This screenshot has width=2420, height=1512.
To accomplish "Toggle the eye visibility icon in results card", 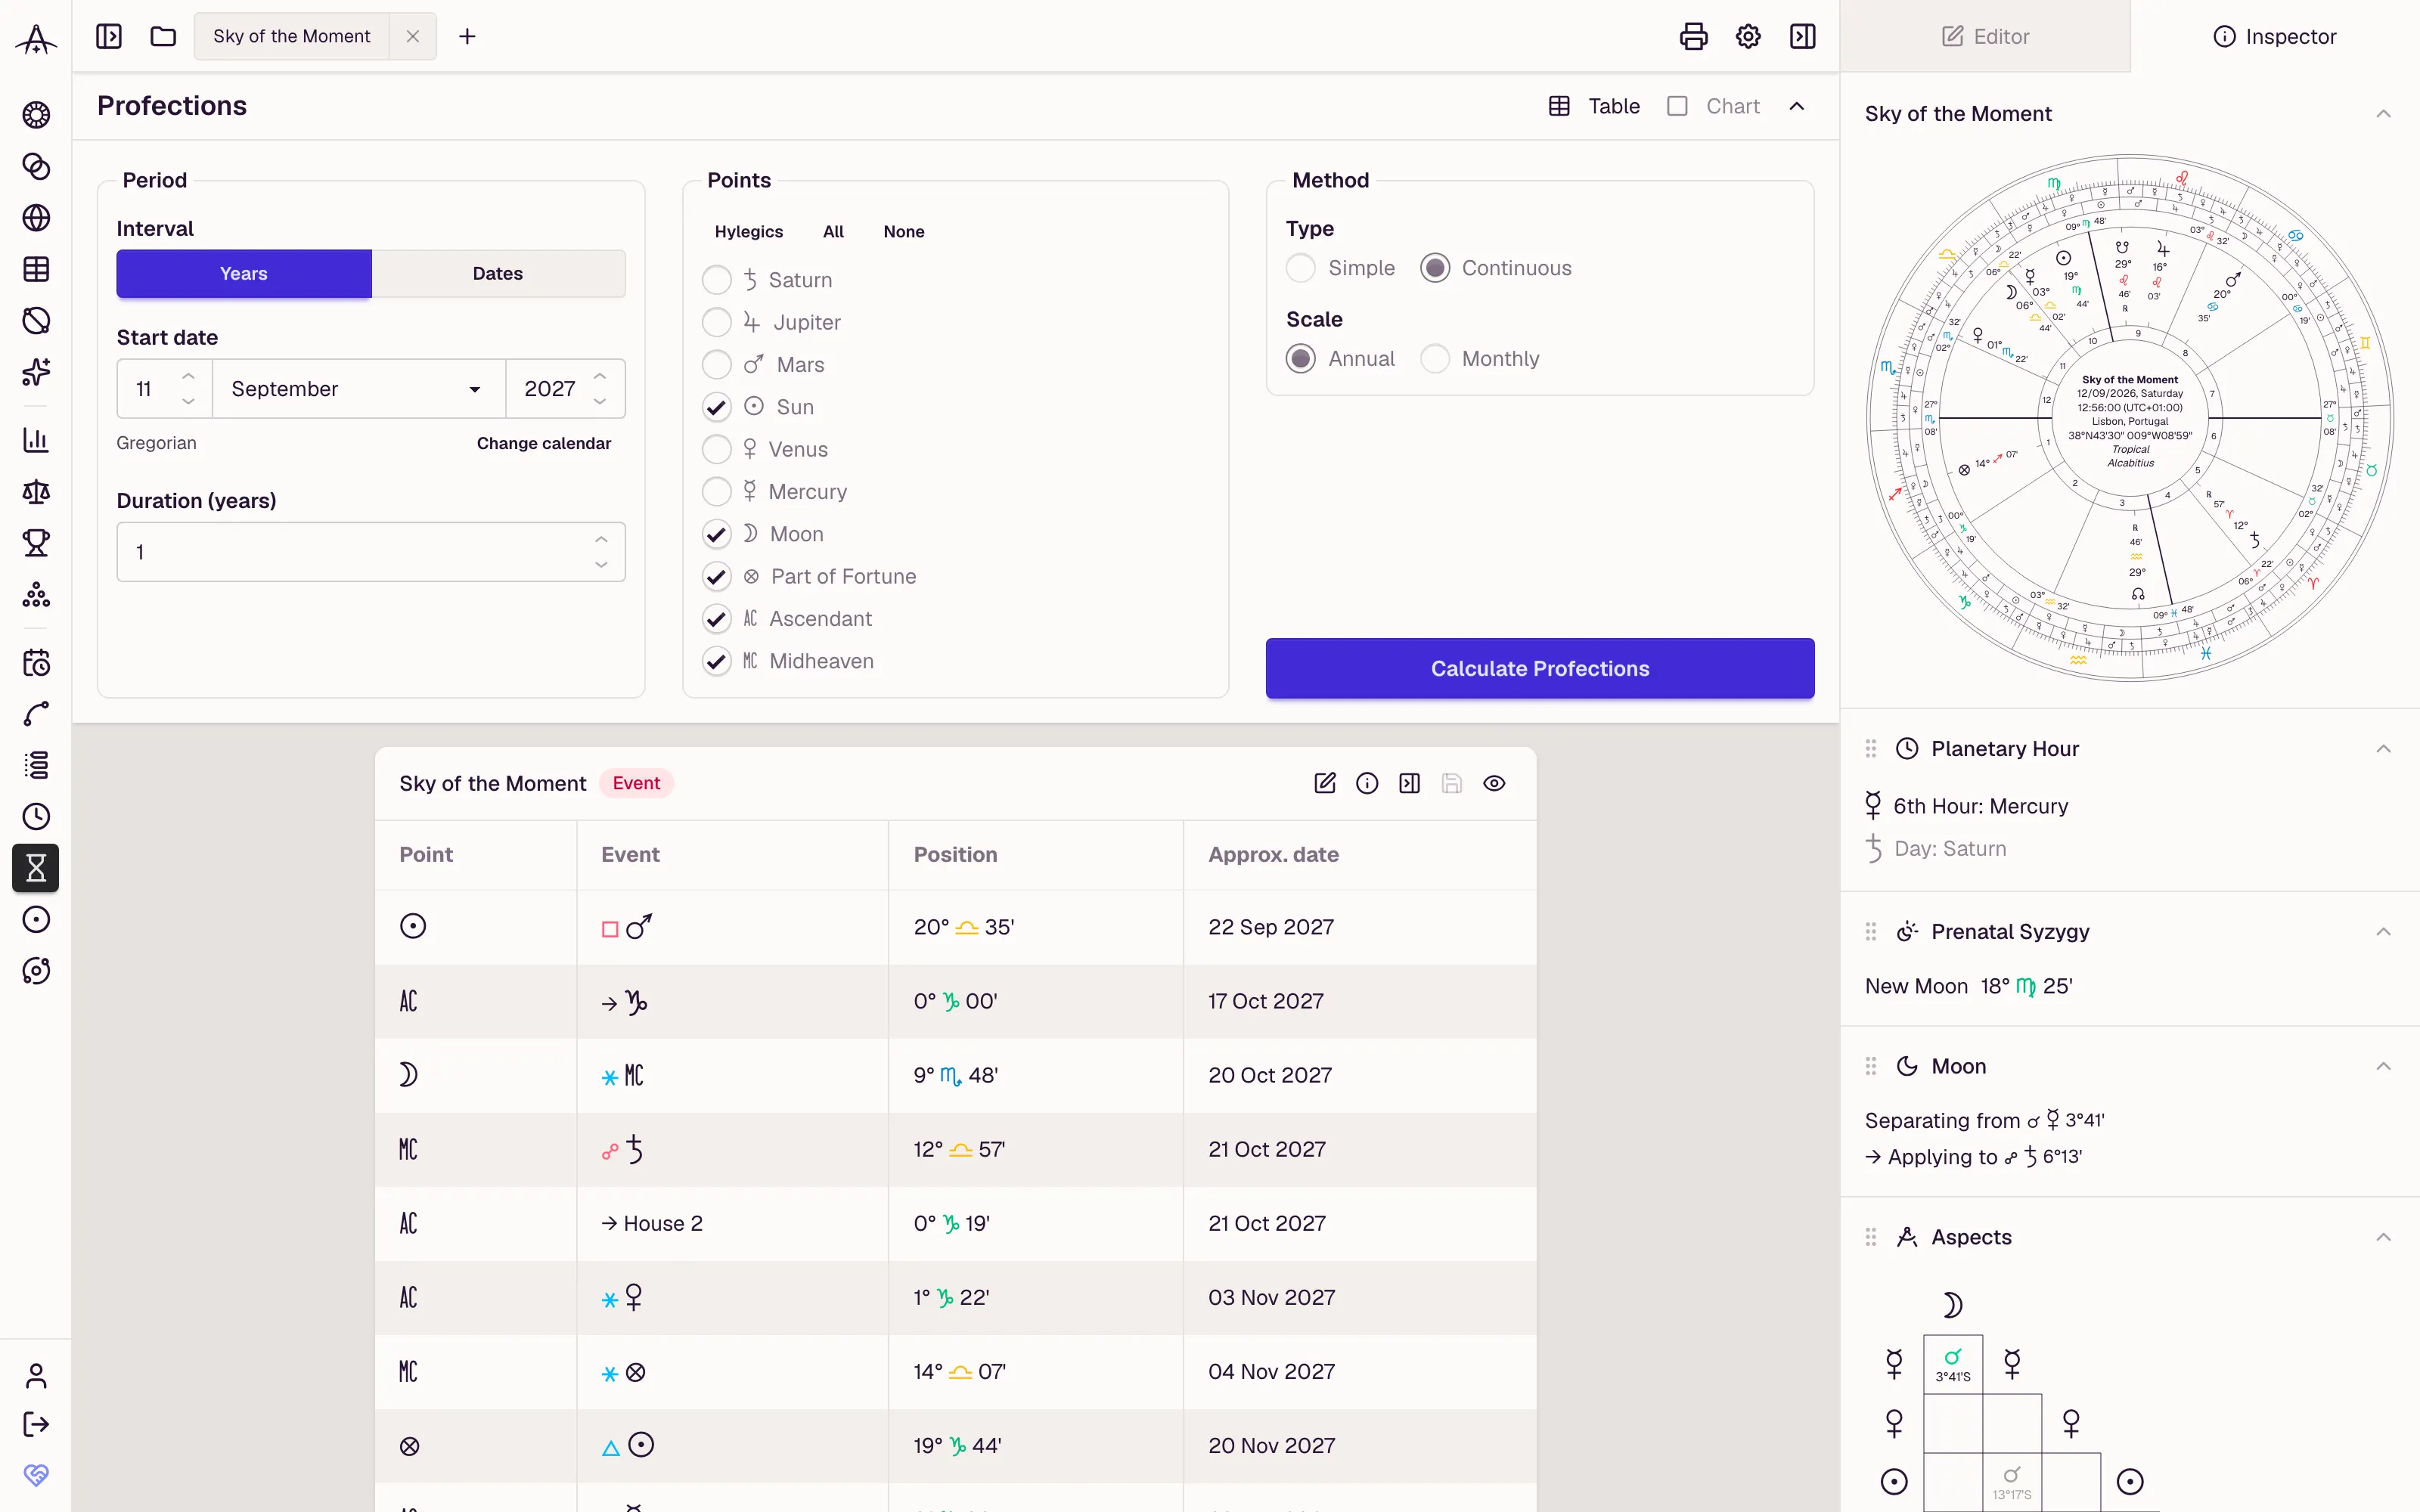I will [x=1494, y=783].
